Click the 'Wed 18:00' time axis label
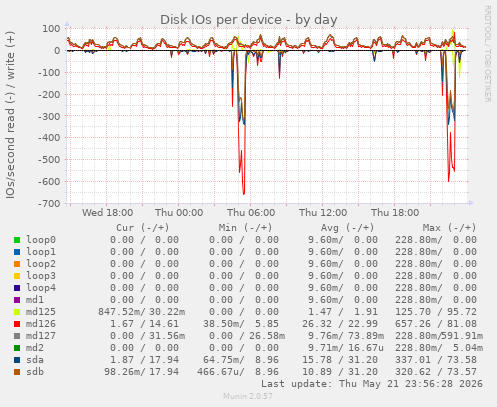This screenshot has height=407, width=497. pyautogui.click(x=107, y=213)
